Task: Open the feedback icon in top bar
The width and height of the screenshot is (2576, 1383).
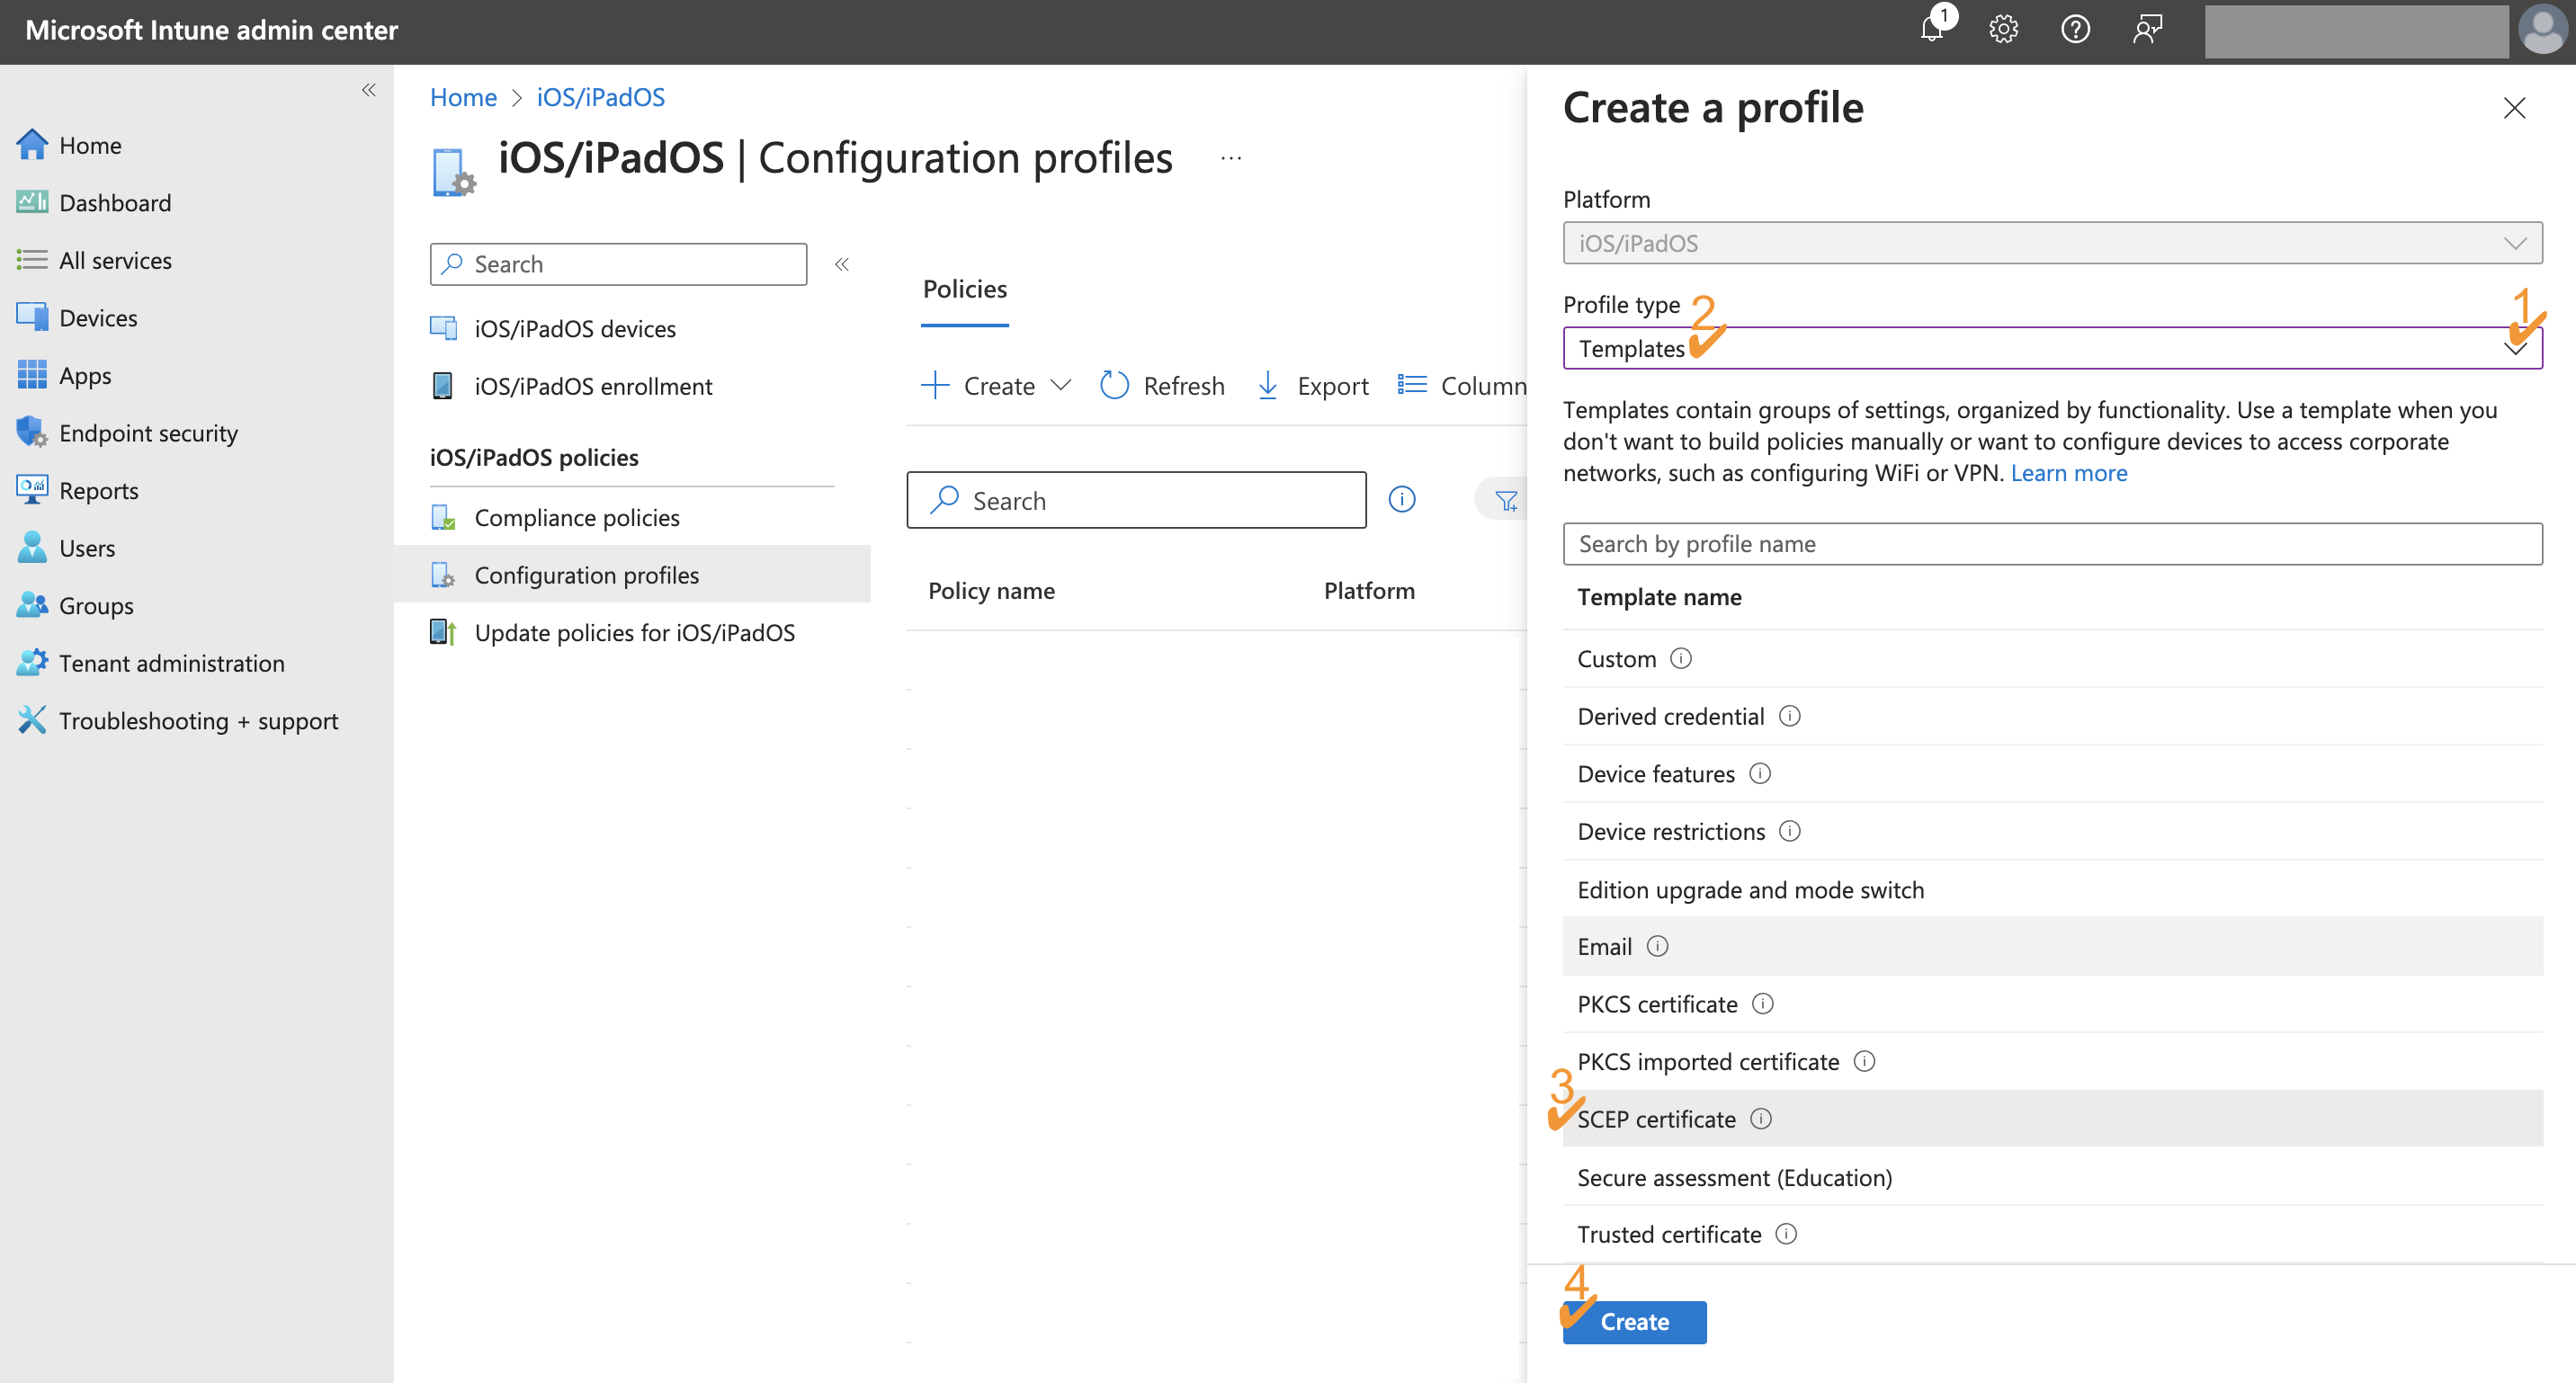Action: (x=2147, y=29)
